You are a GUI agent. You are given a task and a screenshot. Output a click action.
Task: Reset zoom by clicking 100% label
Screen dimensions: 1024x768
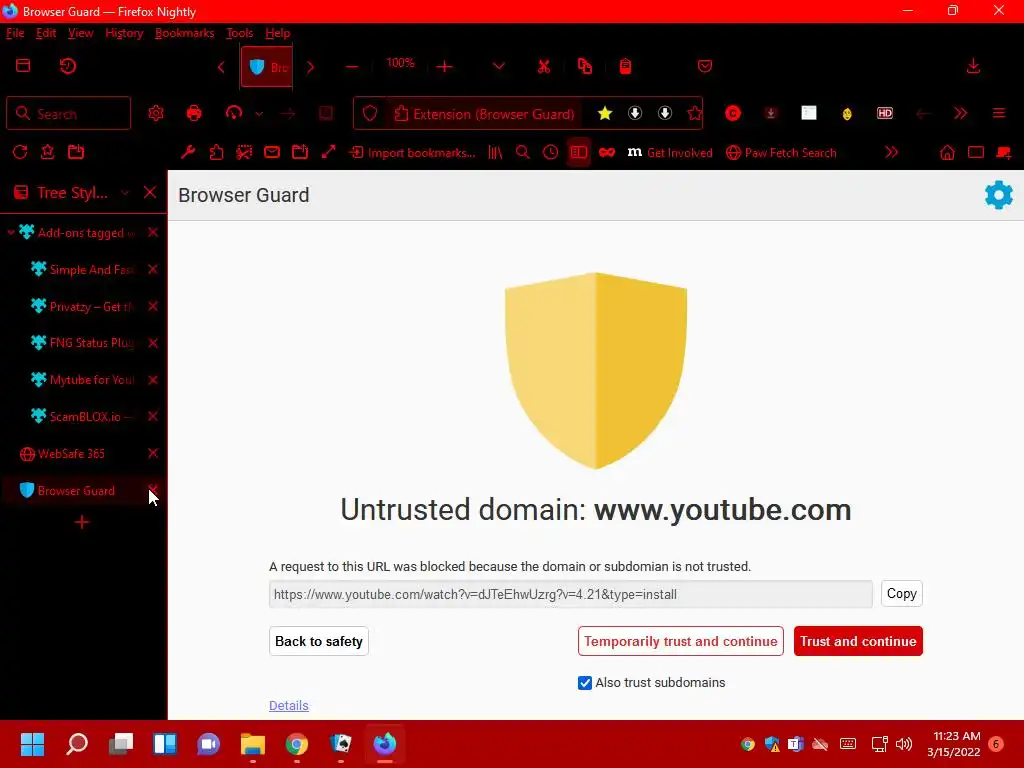(400, 63)
